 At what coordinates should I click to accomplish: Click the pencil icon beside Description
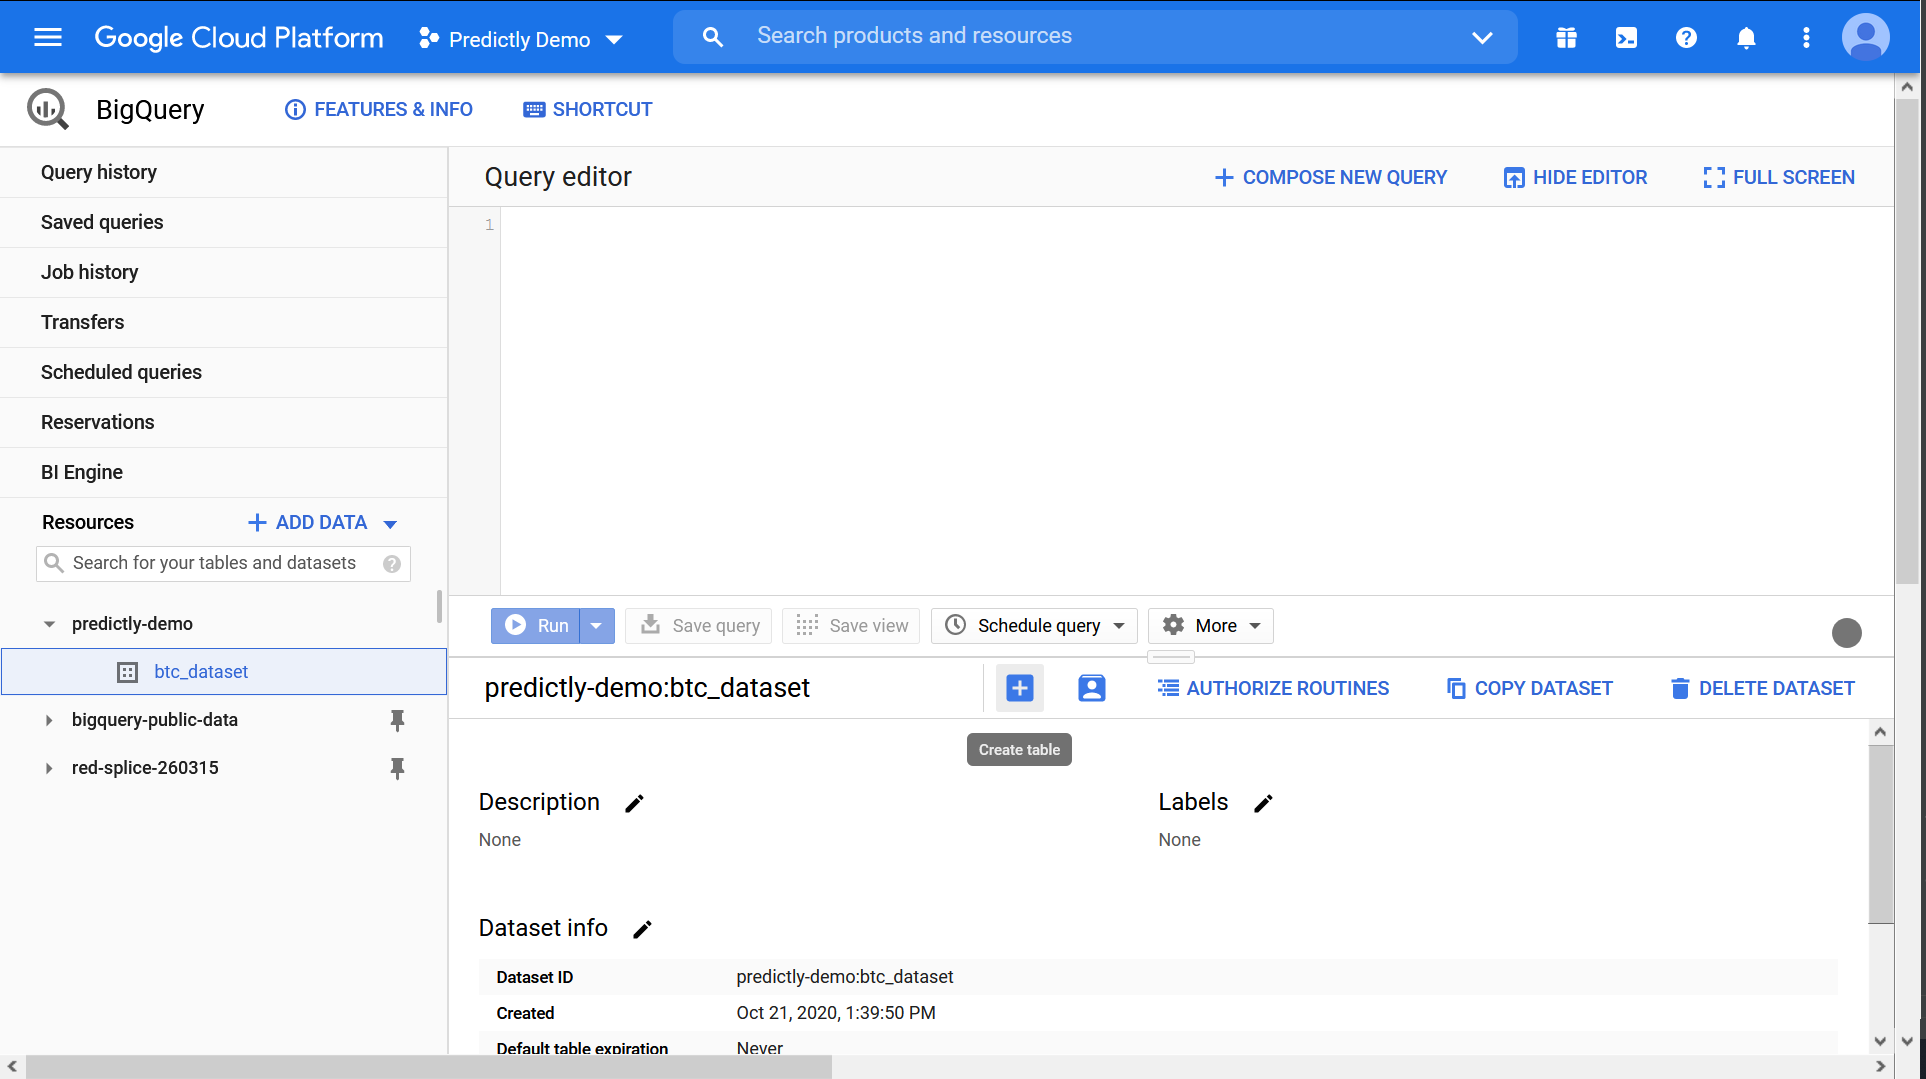[x=634, y=804]
